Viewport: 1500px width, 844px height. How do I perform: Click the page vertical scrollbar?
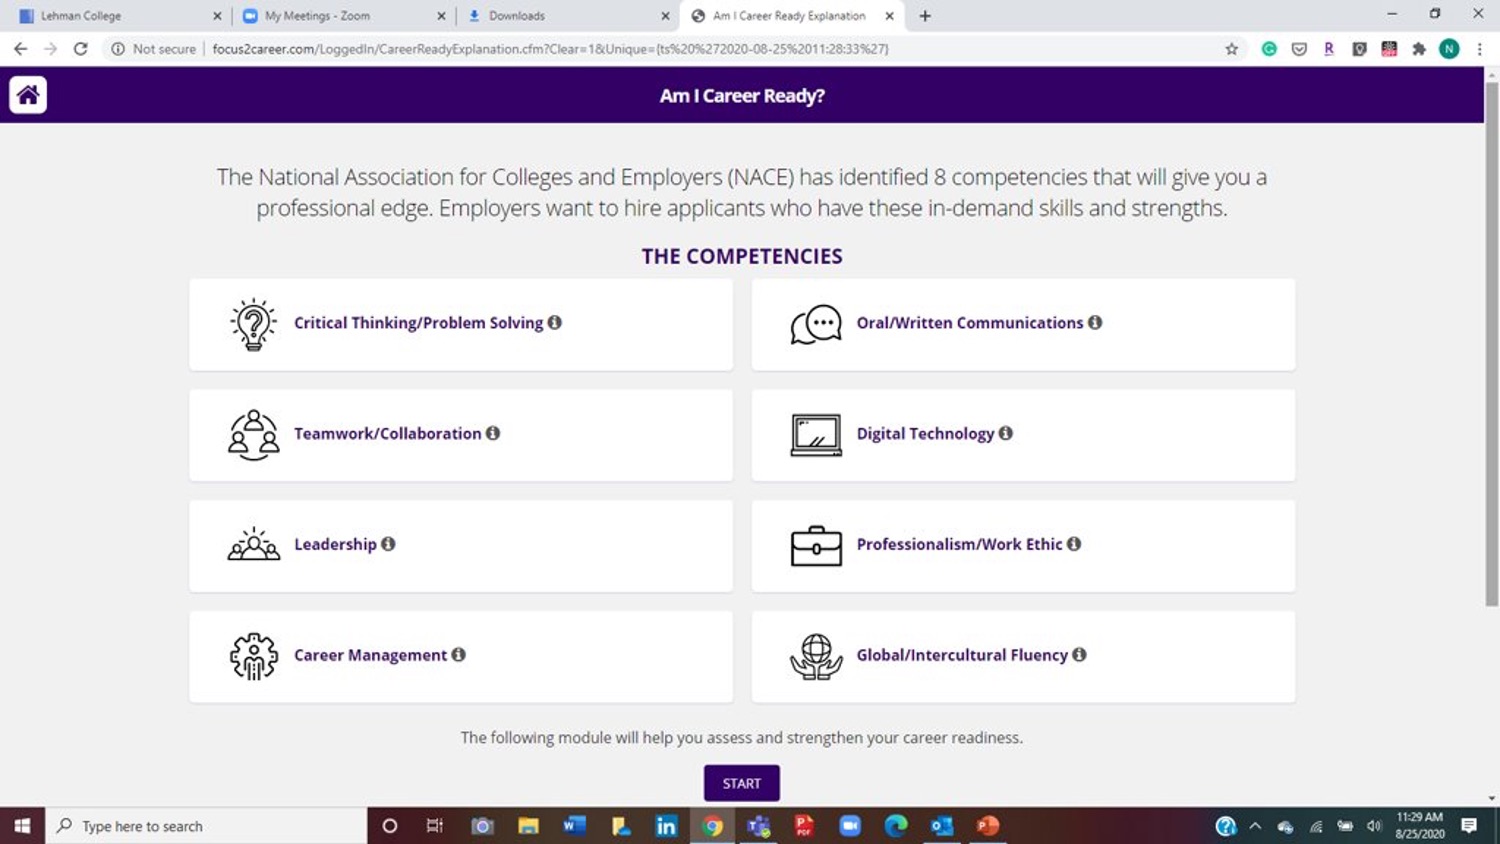click(x=1491, y=340)
